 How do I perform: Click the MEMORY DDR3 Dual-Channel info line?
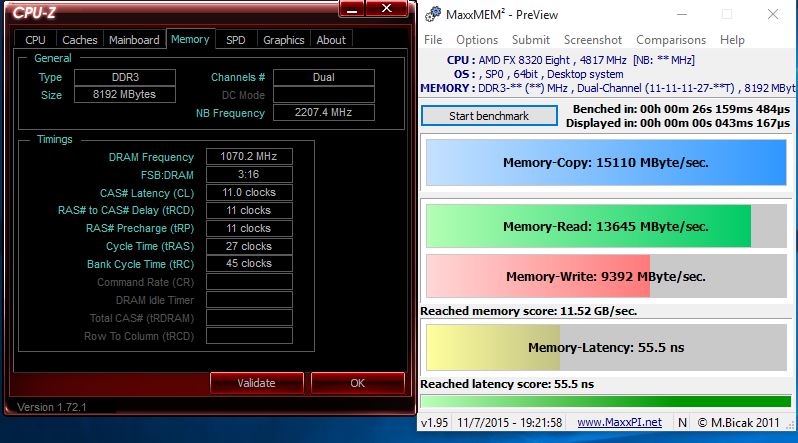point(608,88)
